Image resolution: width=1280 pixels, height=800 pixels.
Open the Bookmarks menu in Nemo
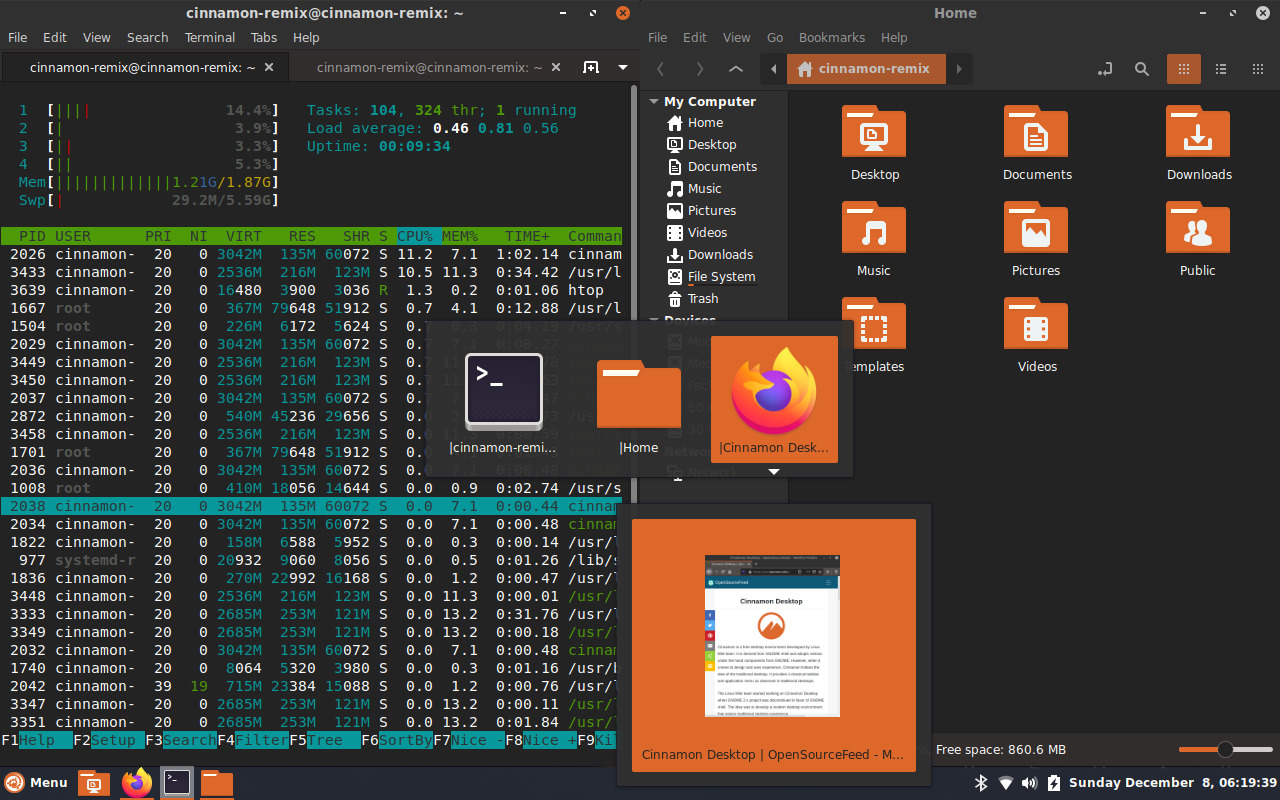point(832,37)
